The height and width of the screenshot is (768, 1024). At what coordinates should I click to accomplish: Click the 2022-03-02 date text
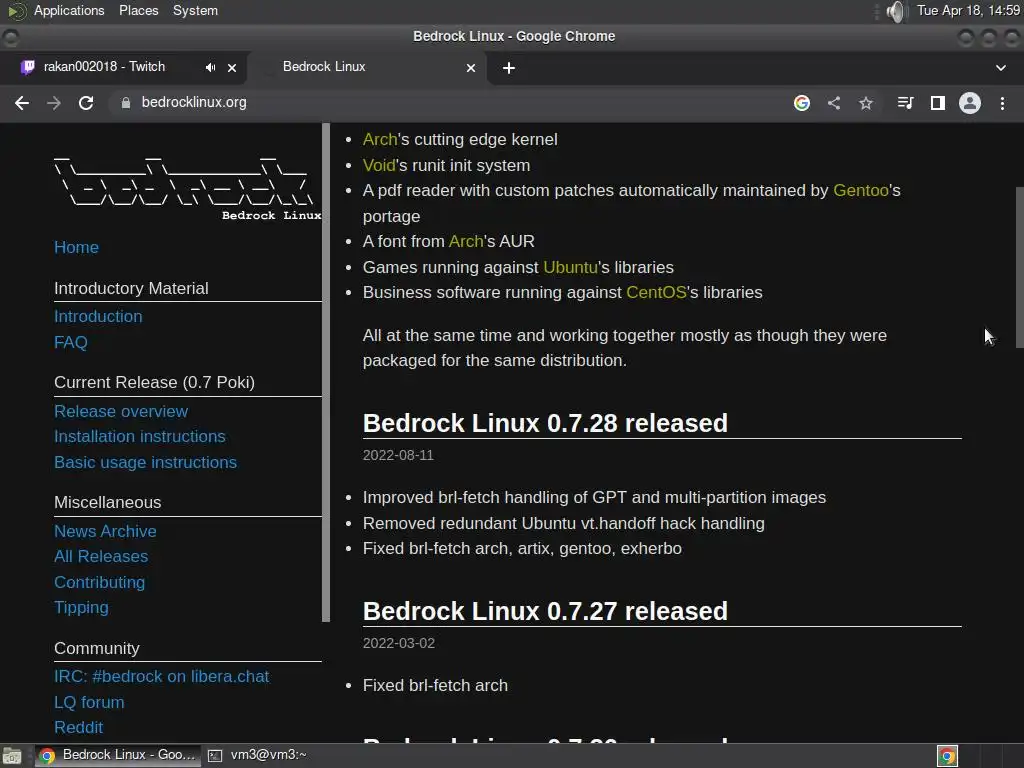pos(399,643)
